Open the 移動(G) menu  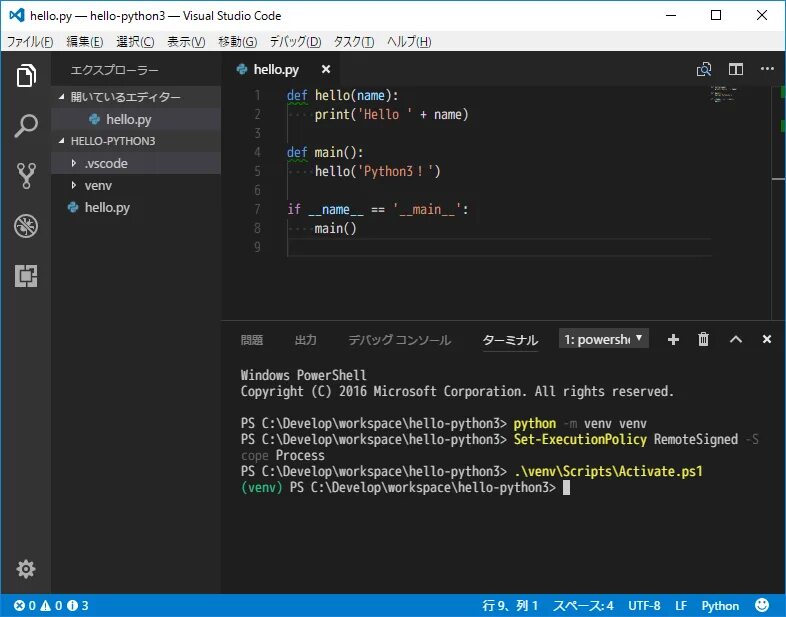238,42
